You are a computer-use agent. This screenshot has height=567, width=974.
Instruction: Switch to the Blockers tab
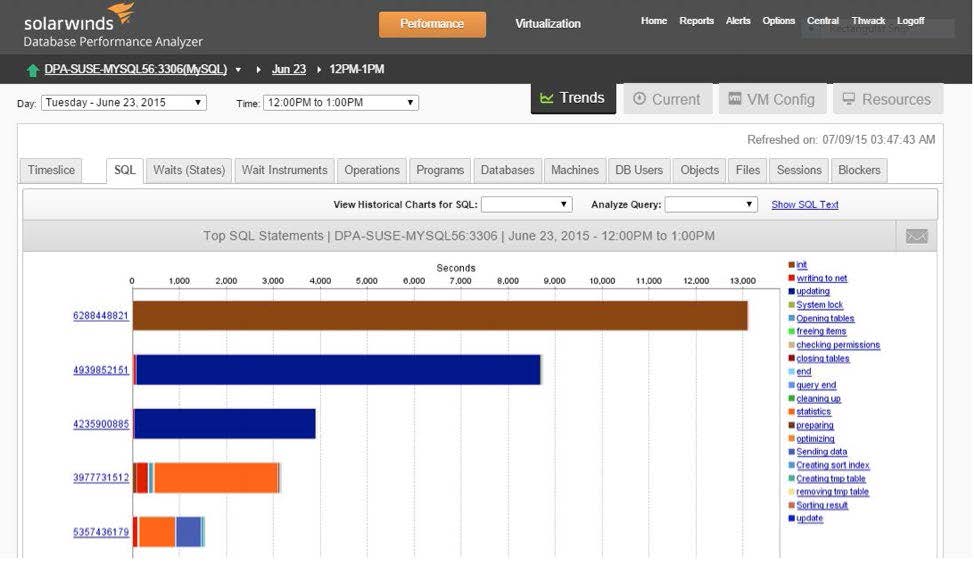[x=859, y=170]
